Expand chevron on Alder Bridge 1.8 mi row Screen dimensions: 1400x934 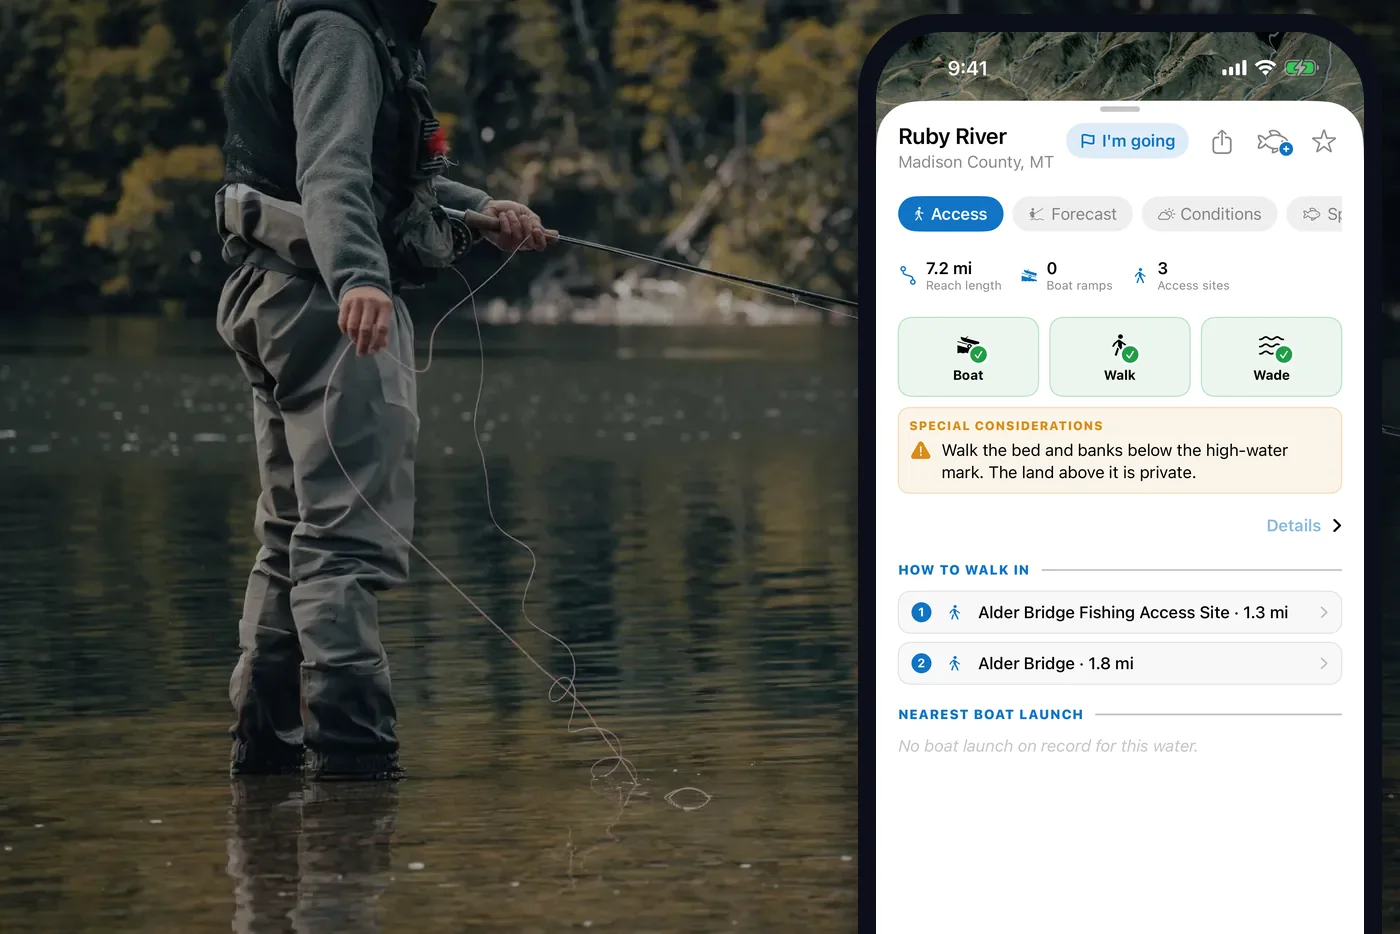pos(1324,664)
